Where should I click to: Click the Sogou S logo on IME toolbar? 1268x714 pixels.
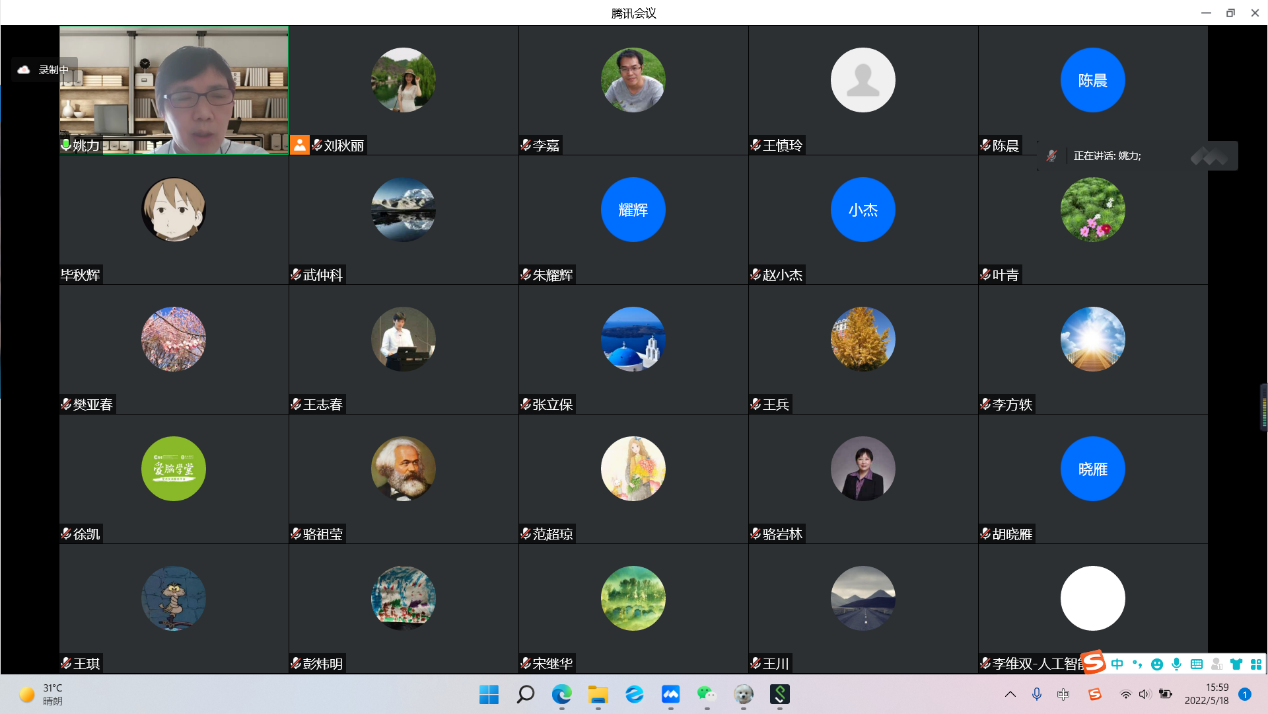pyautogui.click(x=1095, y=663)
